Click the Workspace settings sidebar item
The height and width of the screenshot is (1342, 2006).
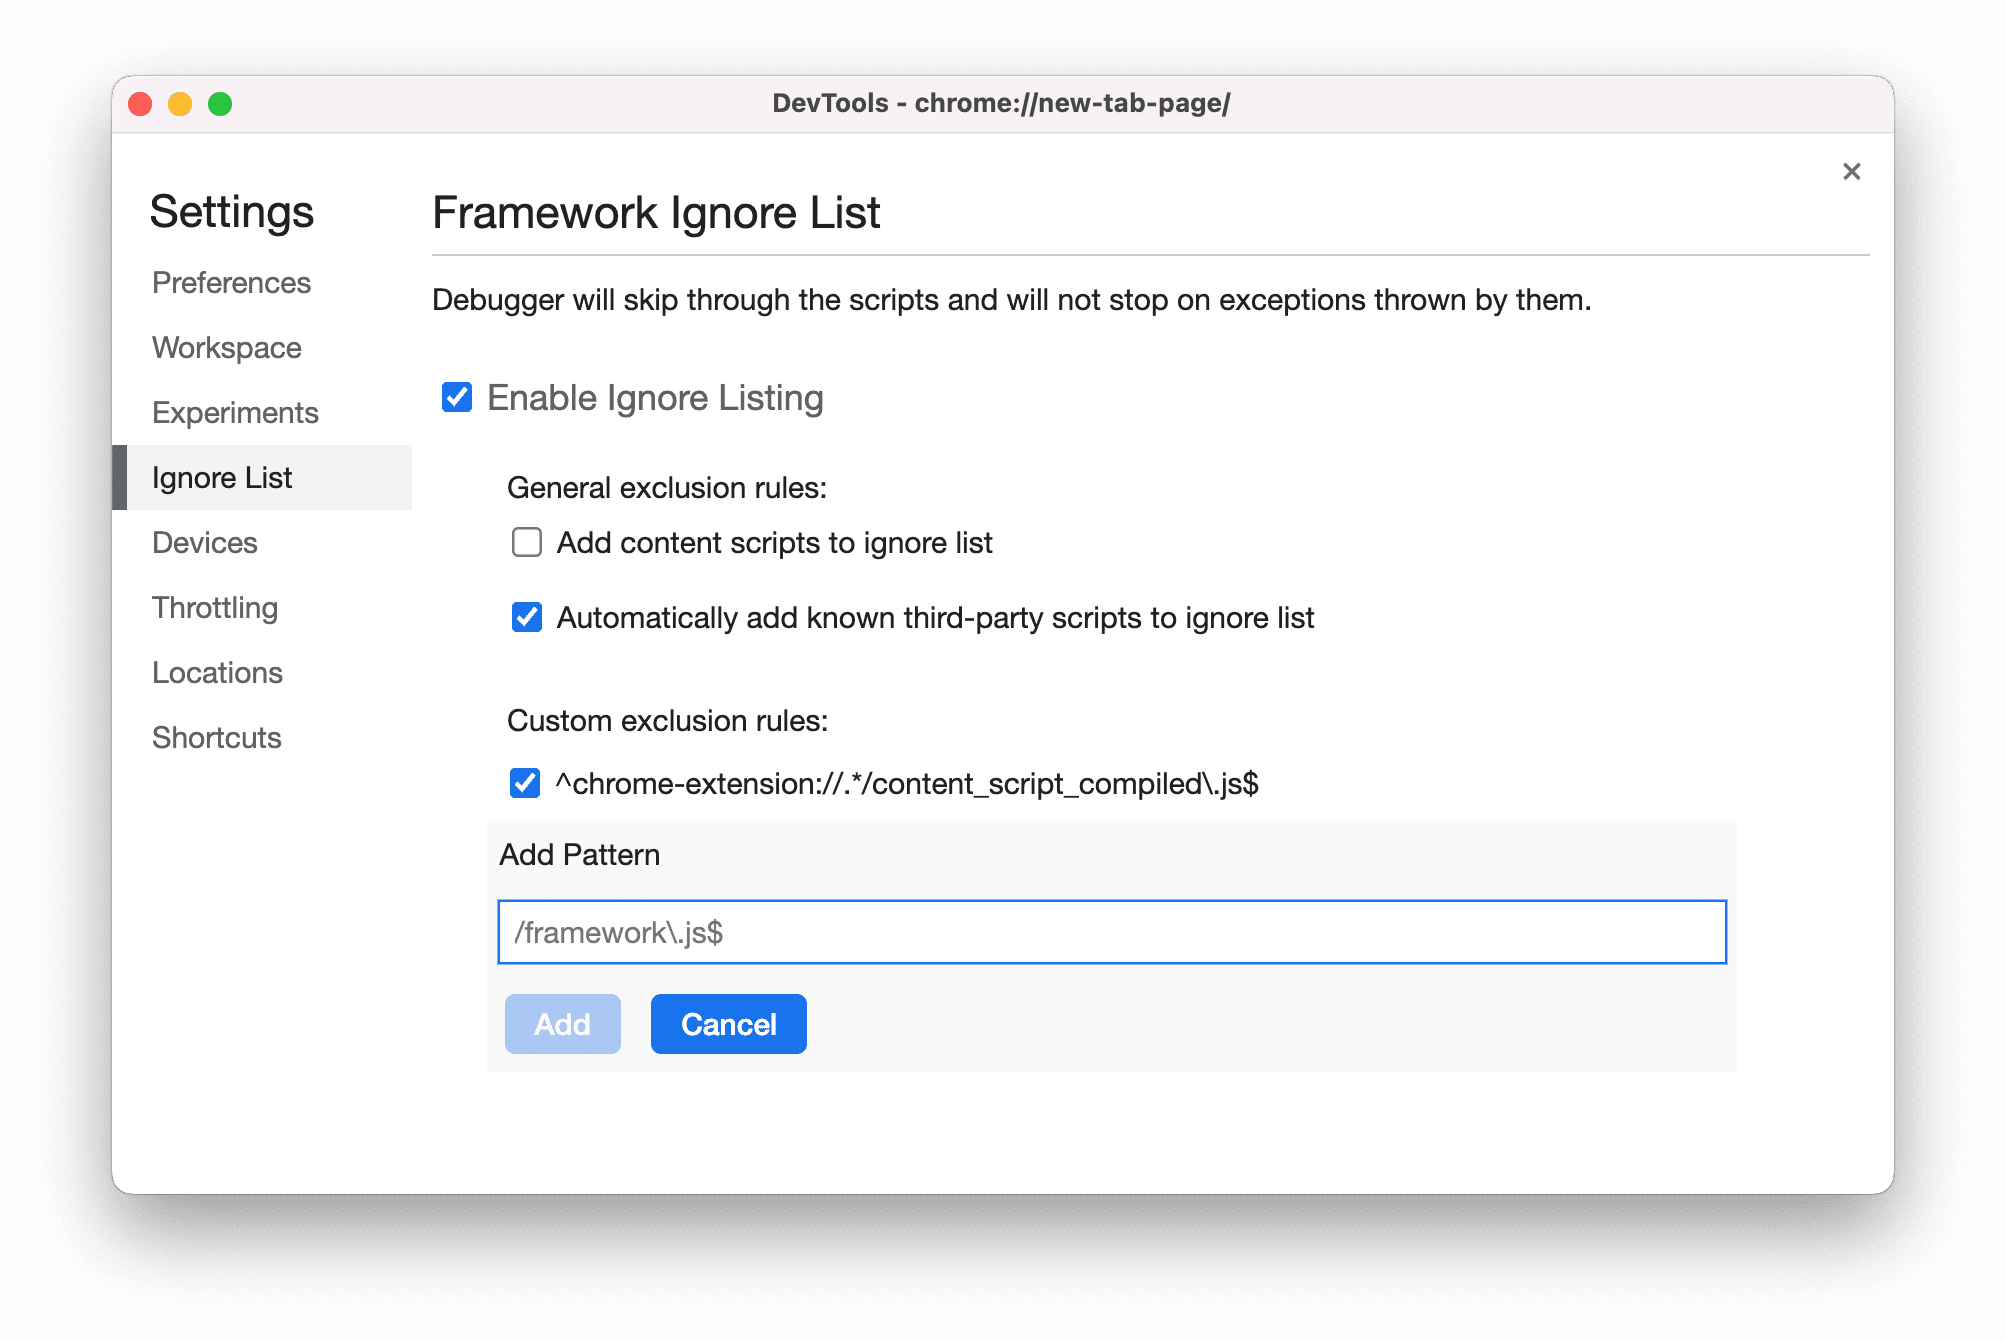(x=229, y=347)
